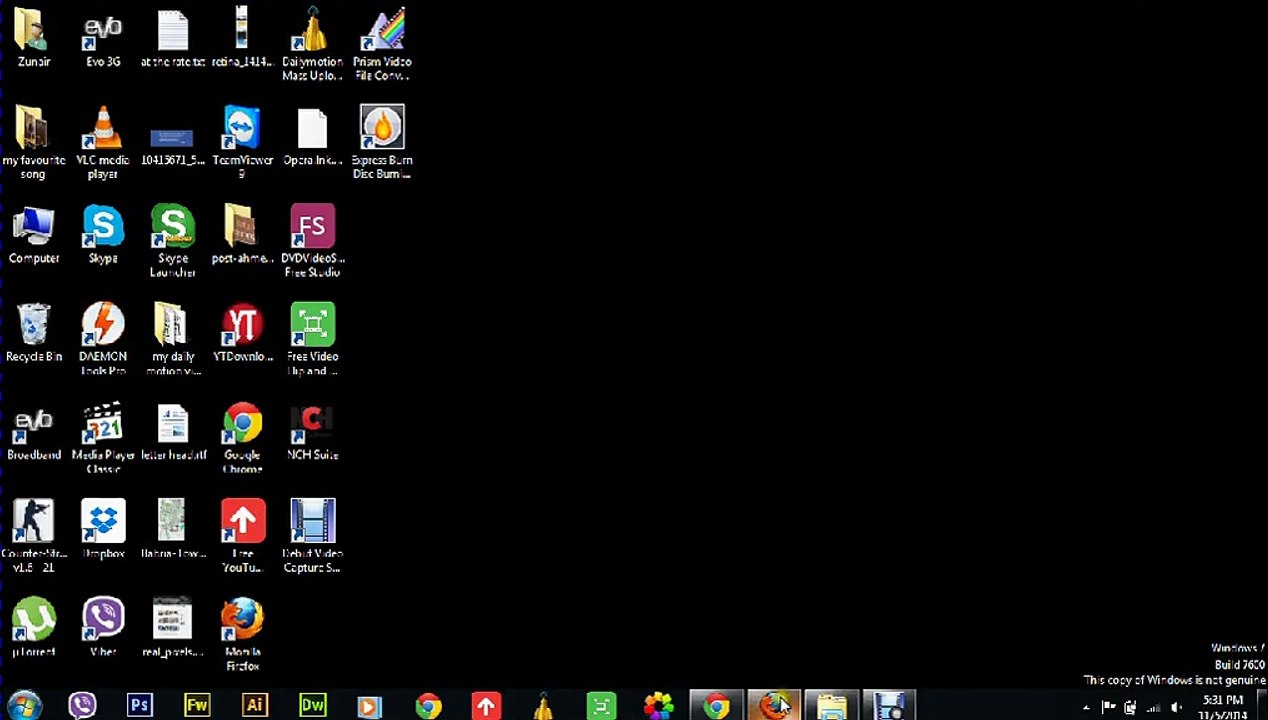Image resolution: width=1268 pixels, height=720 pixels.
Task: Open Dailymotion Mass Uploader desktop shortcut
Action: point(312,45)
